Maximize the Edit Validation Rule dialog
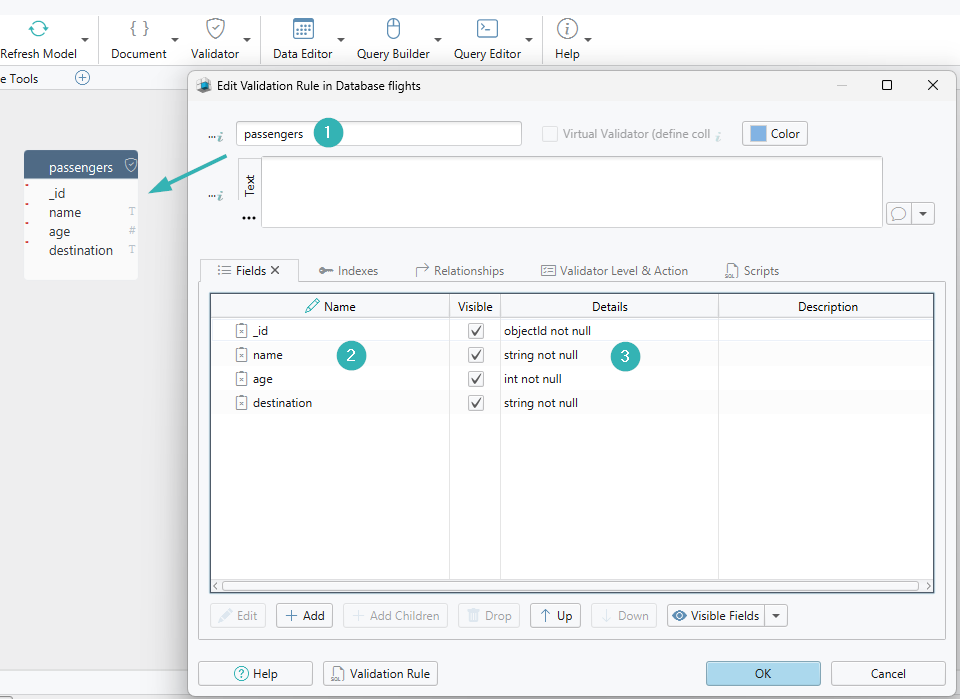 pyautogui.click(x=887, y=85)
